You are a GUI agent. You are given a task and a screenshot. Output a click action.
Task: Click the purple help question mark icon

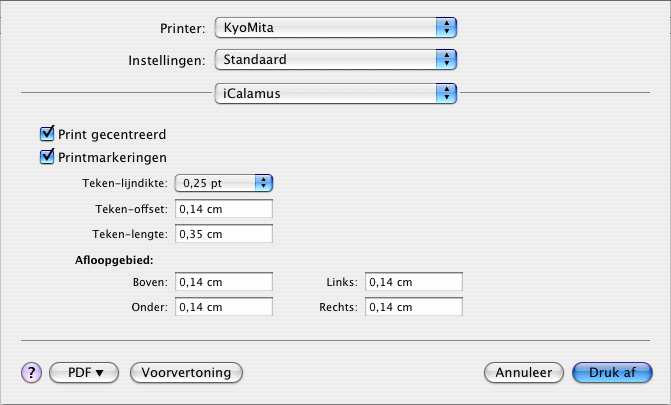pos(30,372)
